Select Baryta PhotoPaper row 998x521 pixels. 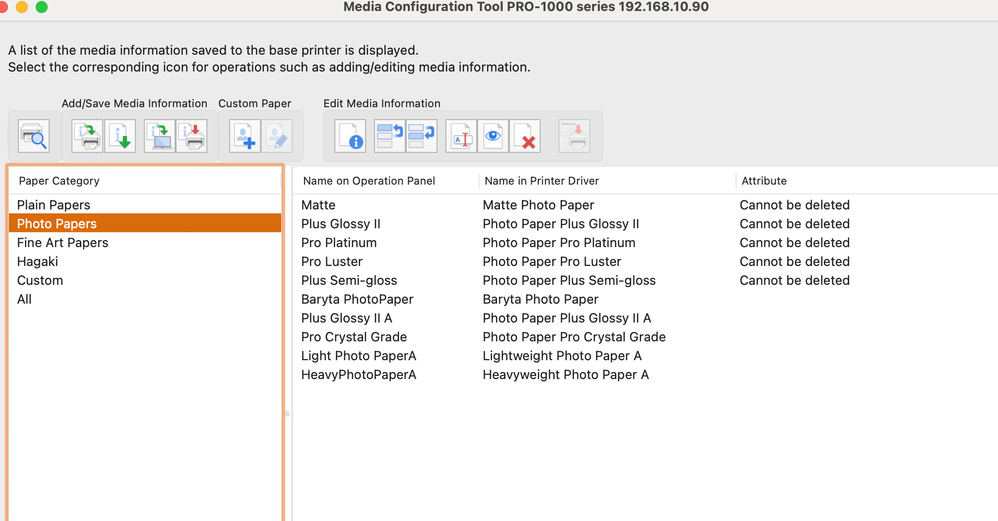645,299
